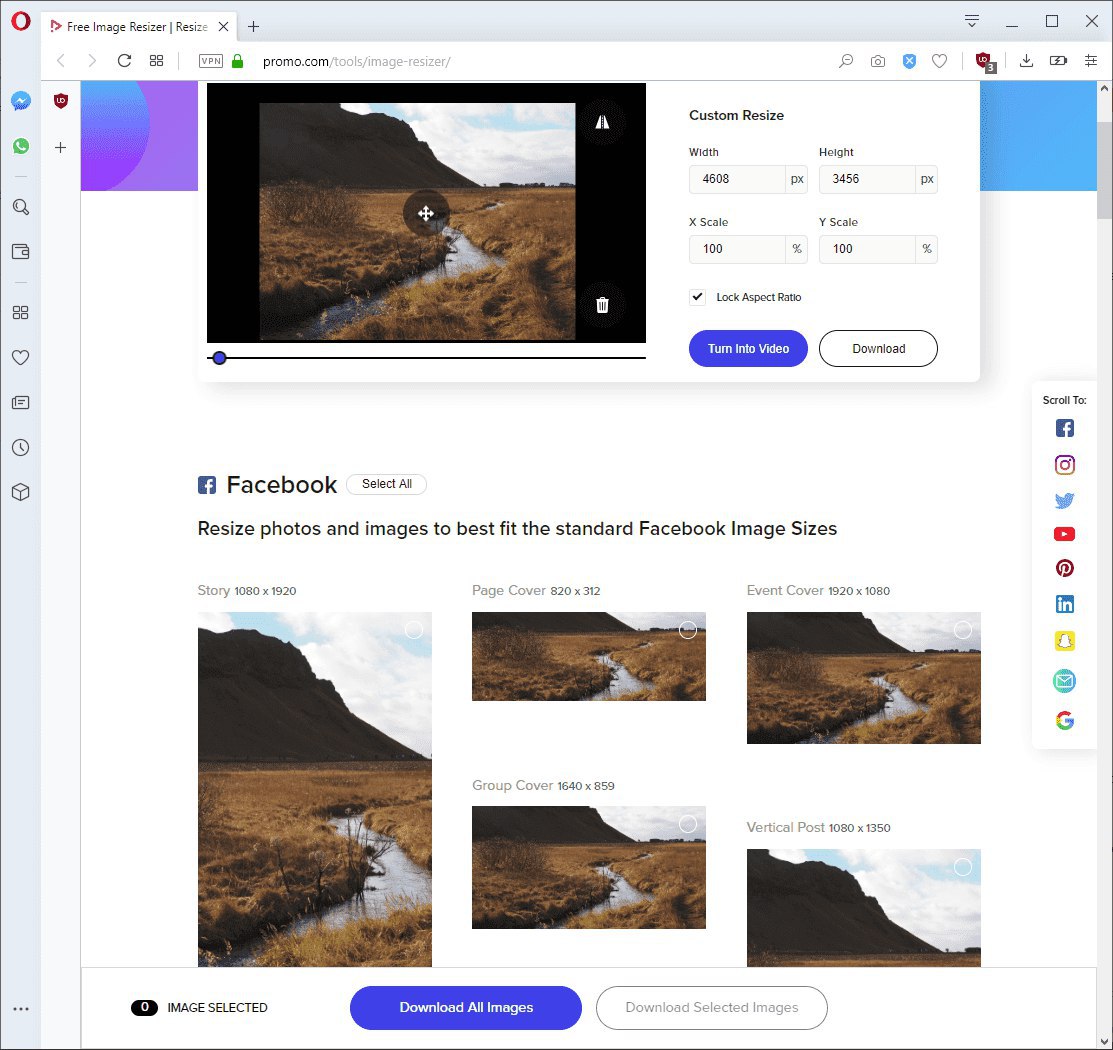This screenshot has width=1113, height=1050.
Task: Click the Story thumbnail preview
Action: coord(314,789)
